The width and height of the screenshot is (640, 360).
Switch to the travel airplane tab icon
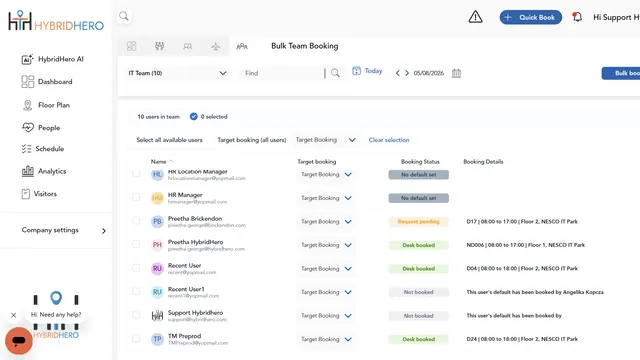click(216, 46)
